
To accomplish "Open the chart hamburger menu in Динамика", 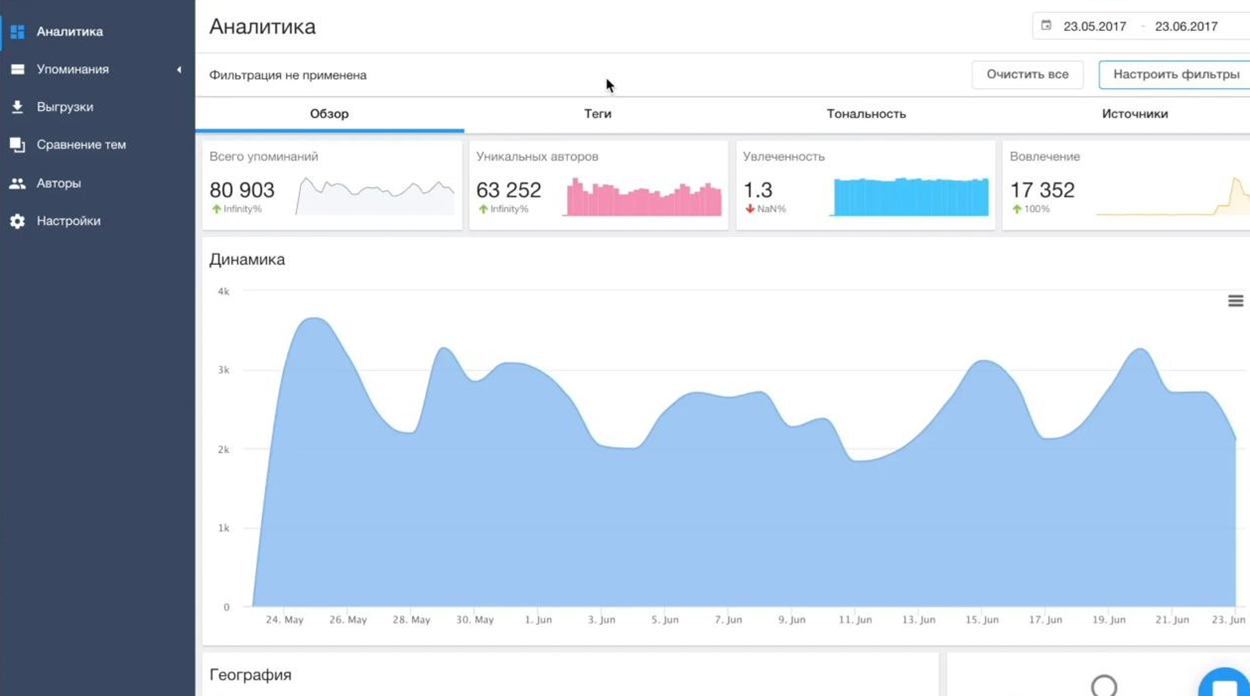I will tap(1235, 301).
